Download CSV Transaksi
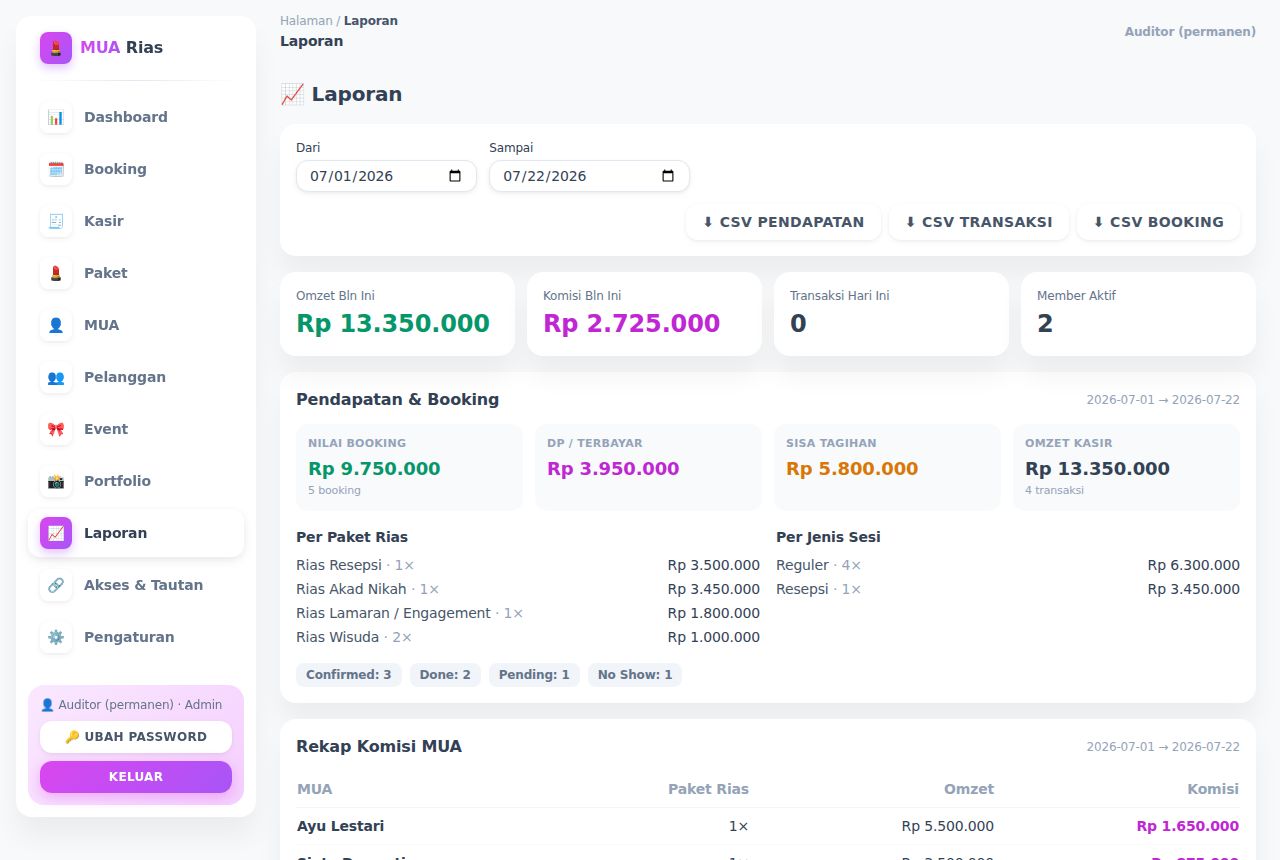Viewport: 1280px width, 860px height. (978, 222)
